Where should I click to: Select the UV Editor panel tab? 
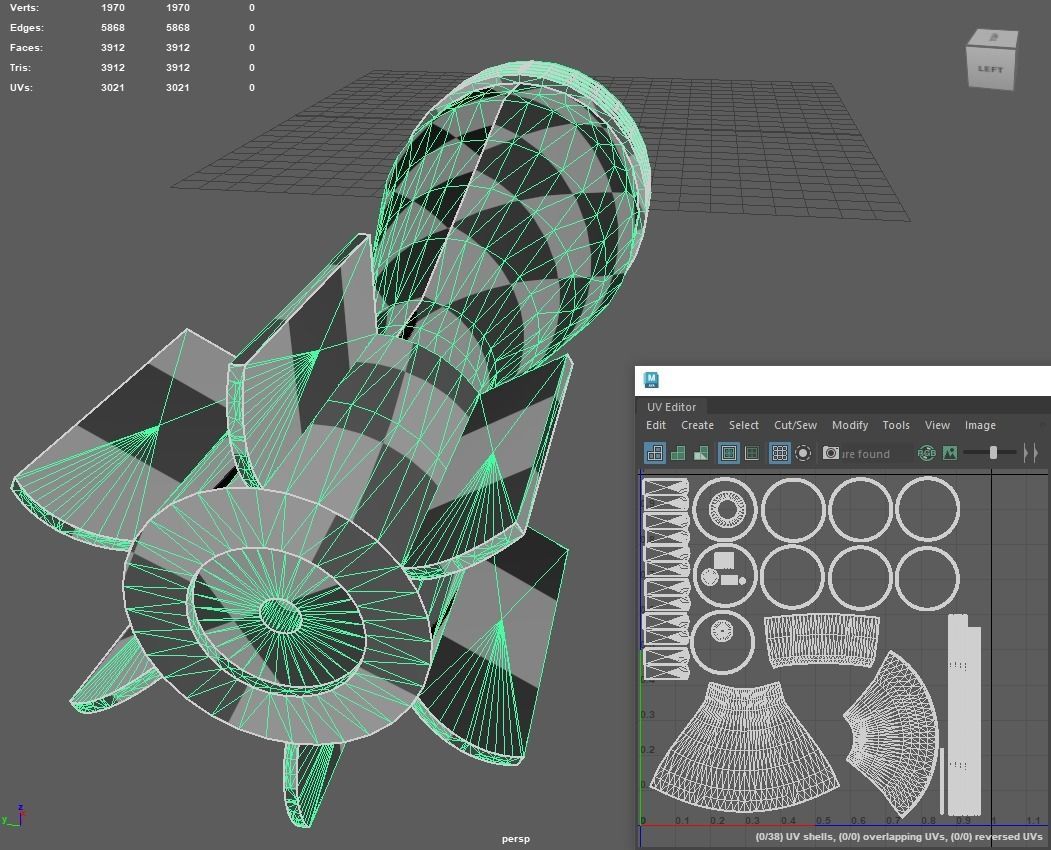(x=671, y=407)
